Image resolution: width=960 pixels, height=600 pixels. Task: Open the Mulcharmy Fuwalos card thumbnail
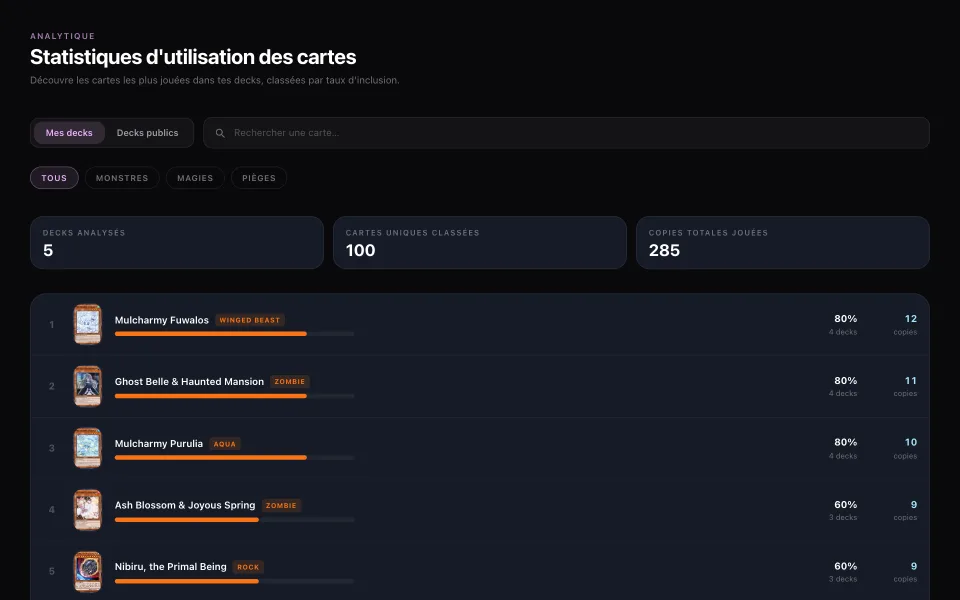[88, 324]
